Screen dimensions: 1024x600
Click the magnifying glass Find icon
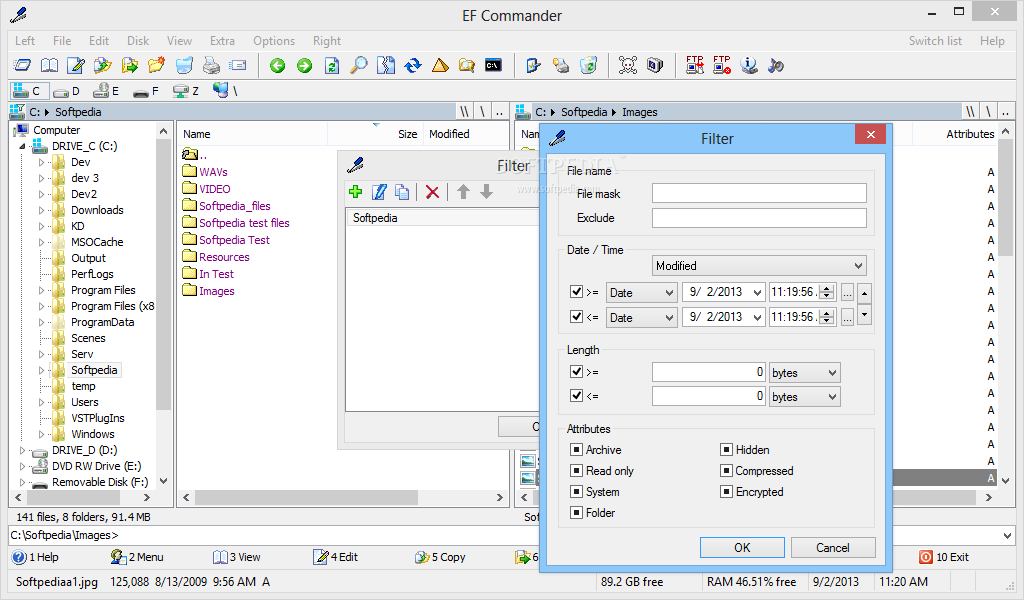[359, 65]
